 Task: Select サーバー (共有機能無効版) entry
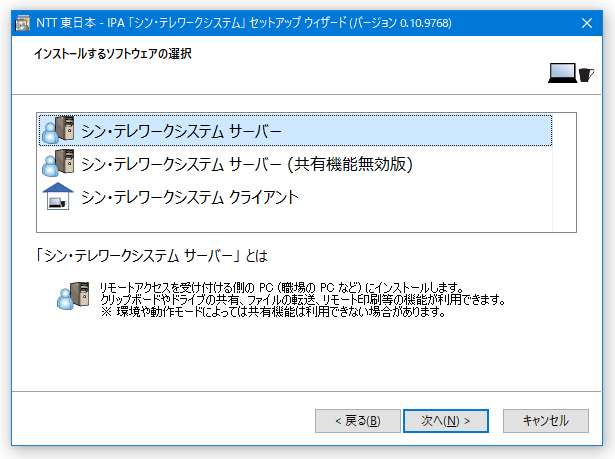(x=295, y=164)
